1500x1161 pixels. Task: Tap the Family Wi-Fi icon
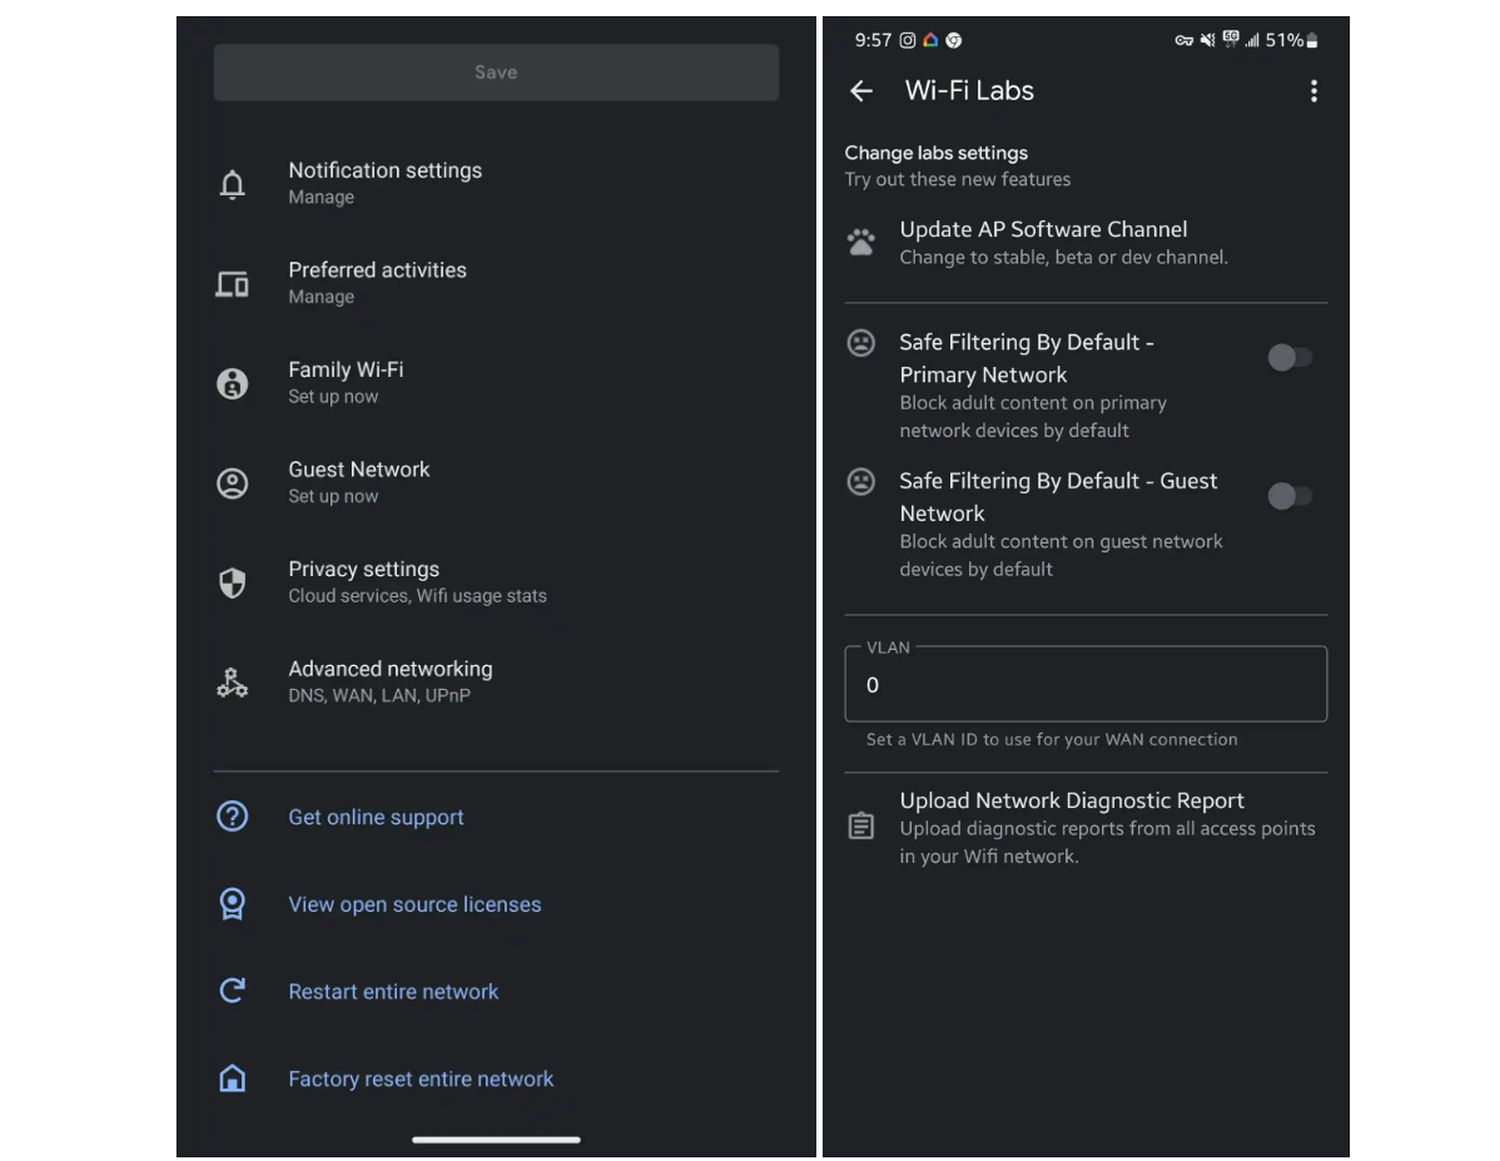(x=232, y=383)
